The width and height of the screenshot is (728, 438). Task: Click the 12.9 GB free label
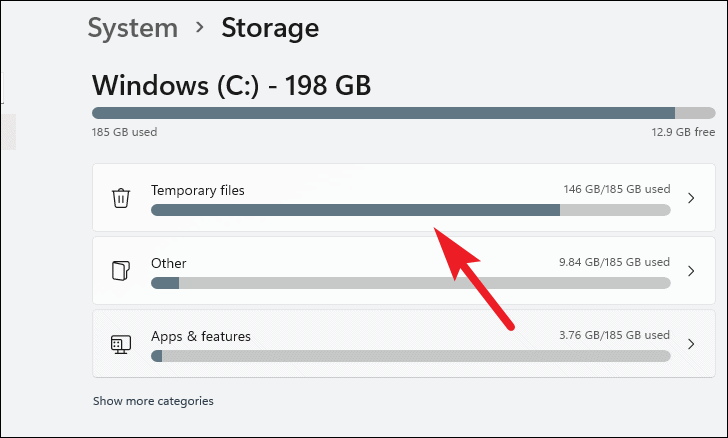[x=683, y=132]
